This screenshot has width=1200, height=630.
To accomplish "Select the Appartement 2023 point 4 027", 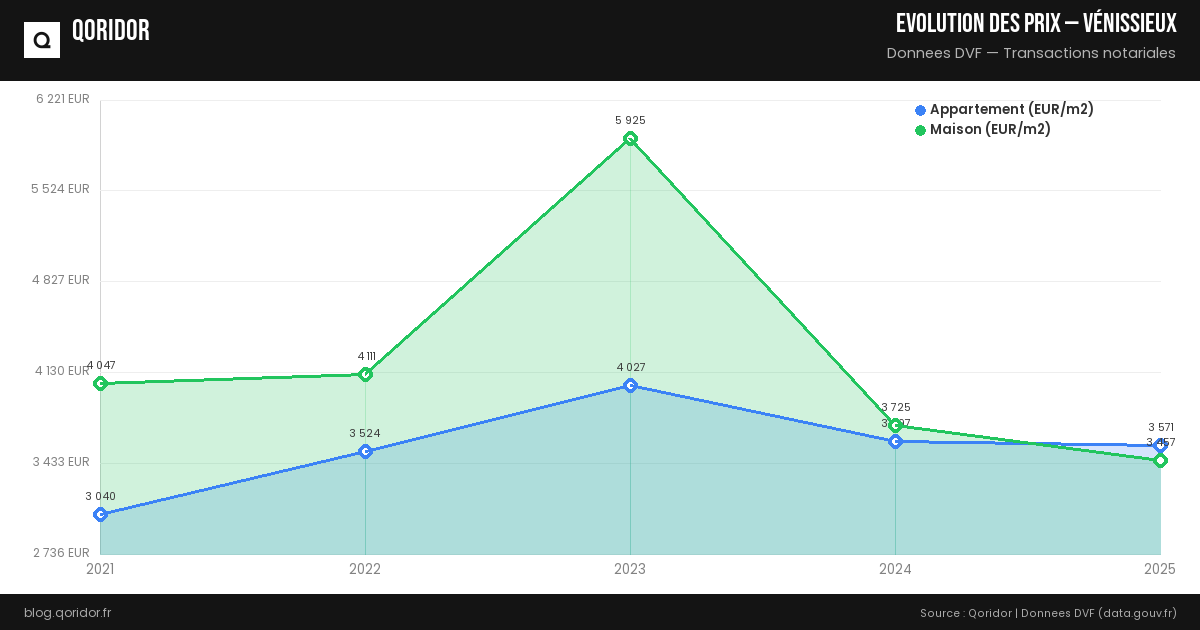I will click(x=630, y=385).
